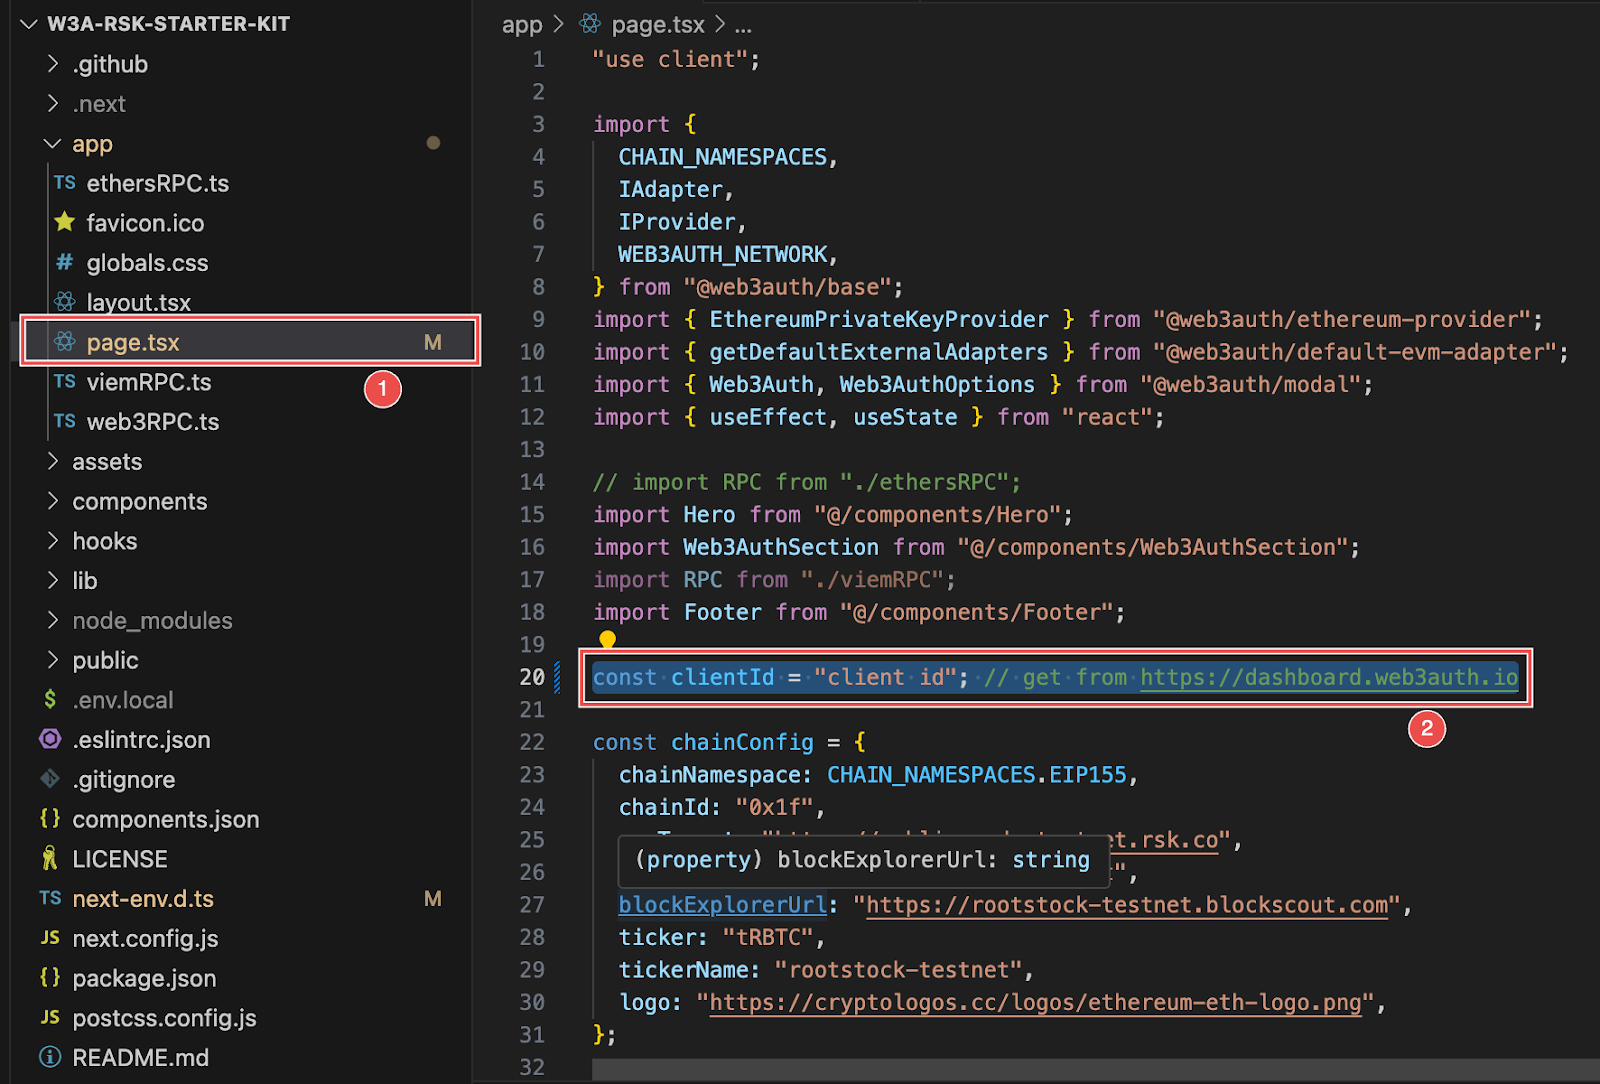
Task: Click the braces icon beside package.json
Action: [x=50, y=977]
